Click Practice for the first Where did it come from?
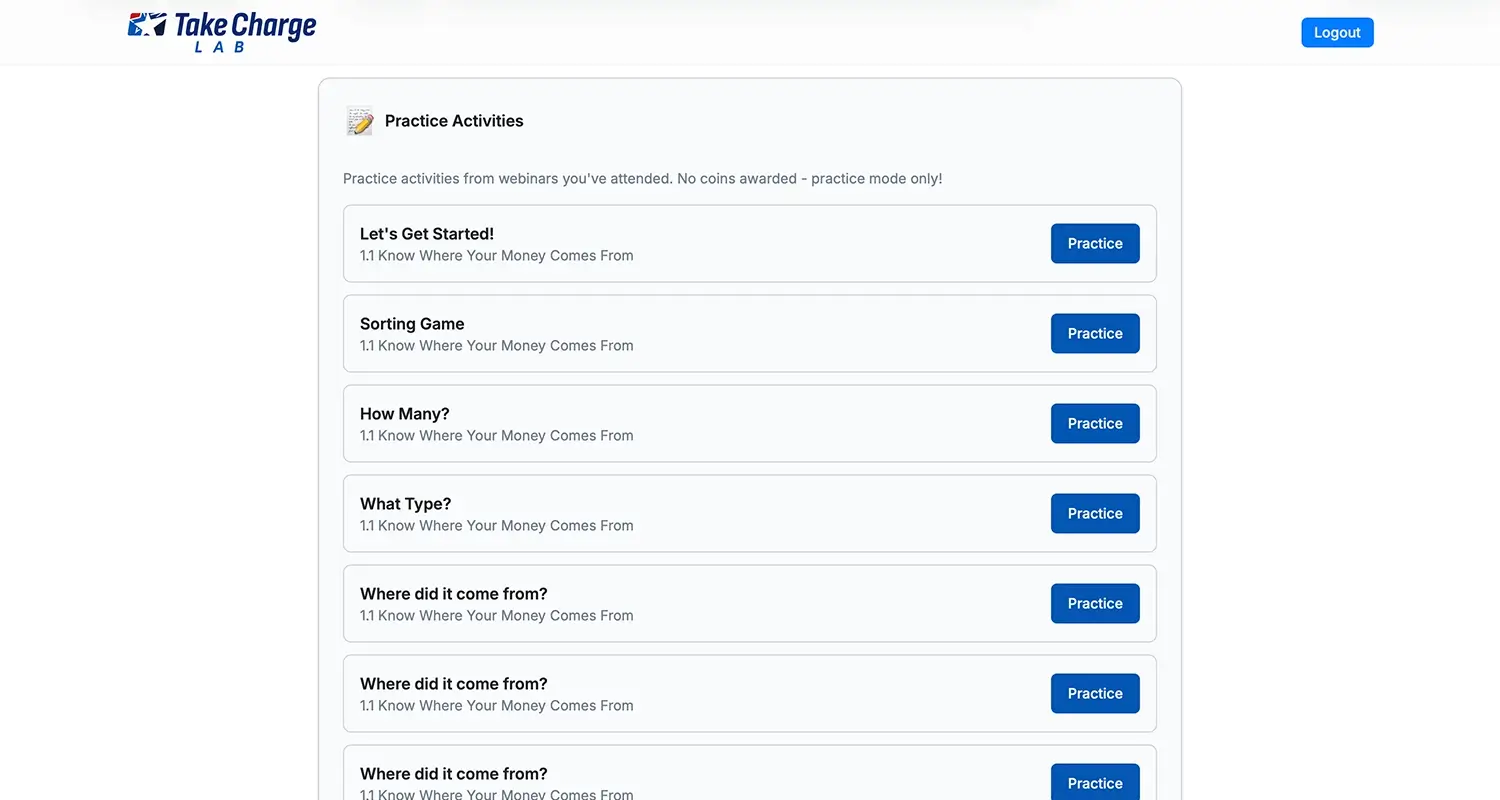 1095,604
